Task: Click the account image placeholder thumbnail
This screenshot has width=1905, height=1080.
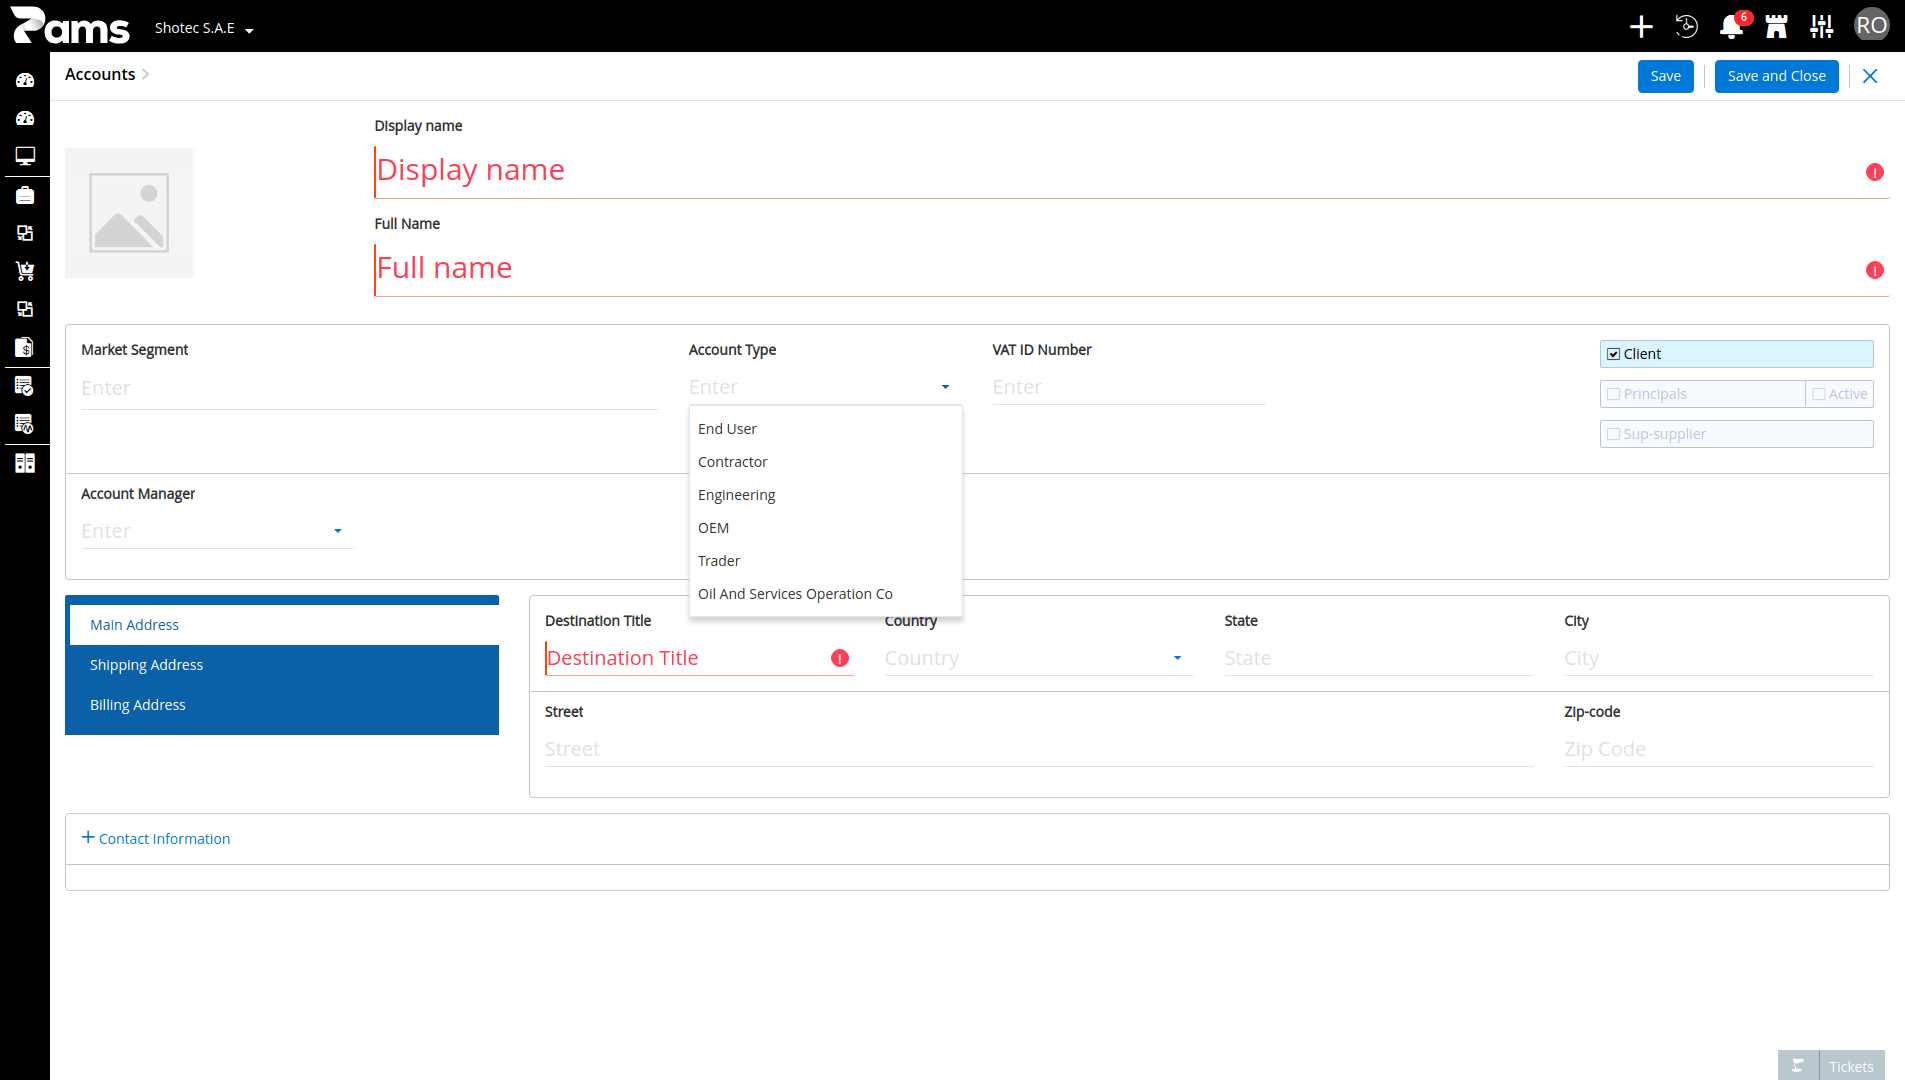Action: point(129,213)
